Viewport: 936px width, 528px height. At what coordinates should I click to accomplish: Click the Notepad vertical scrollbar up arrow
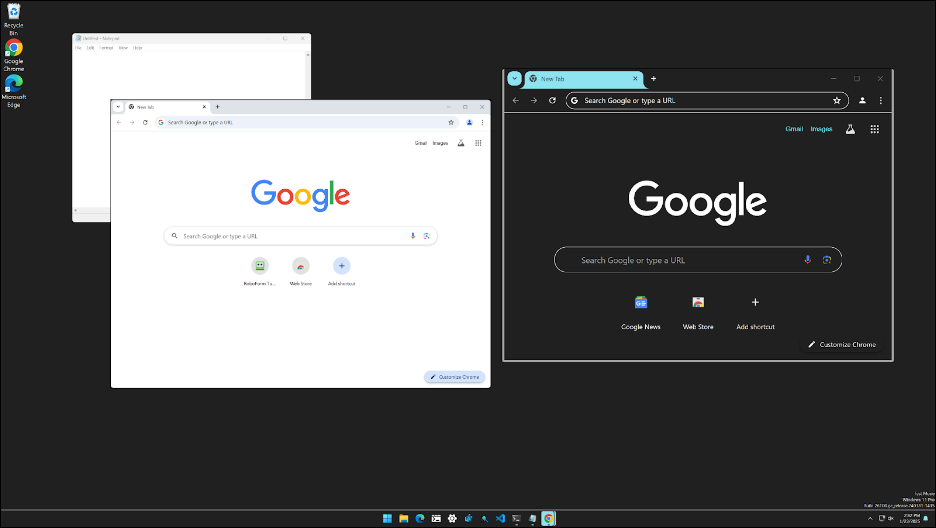308,55
